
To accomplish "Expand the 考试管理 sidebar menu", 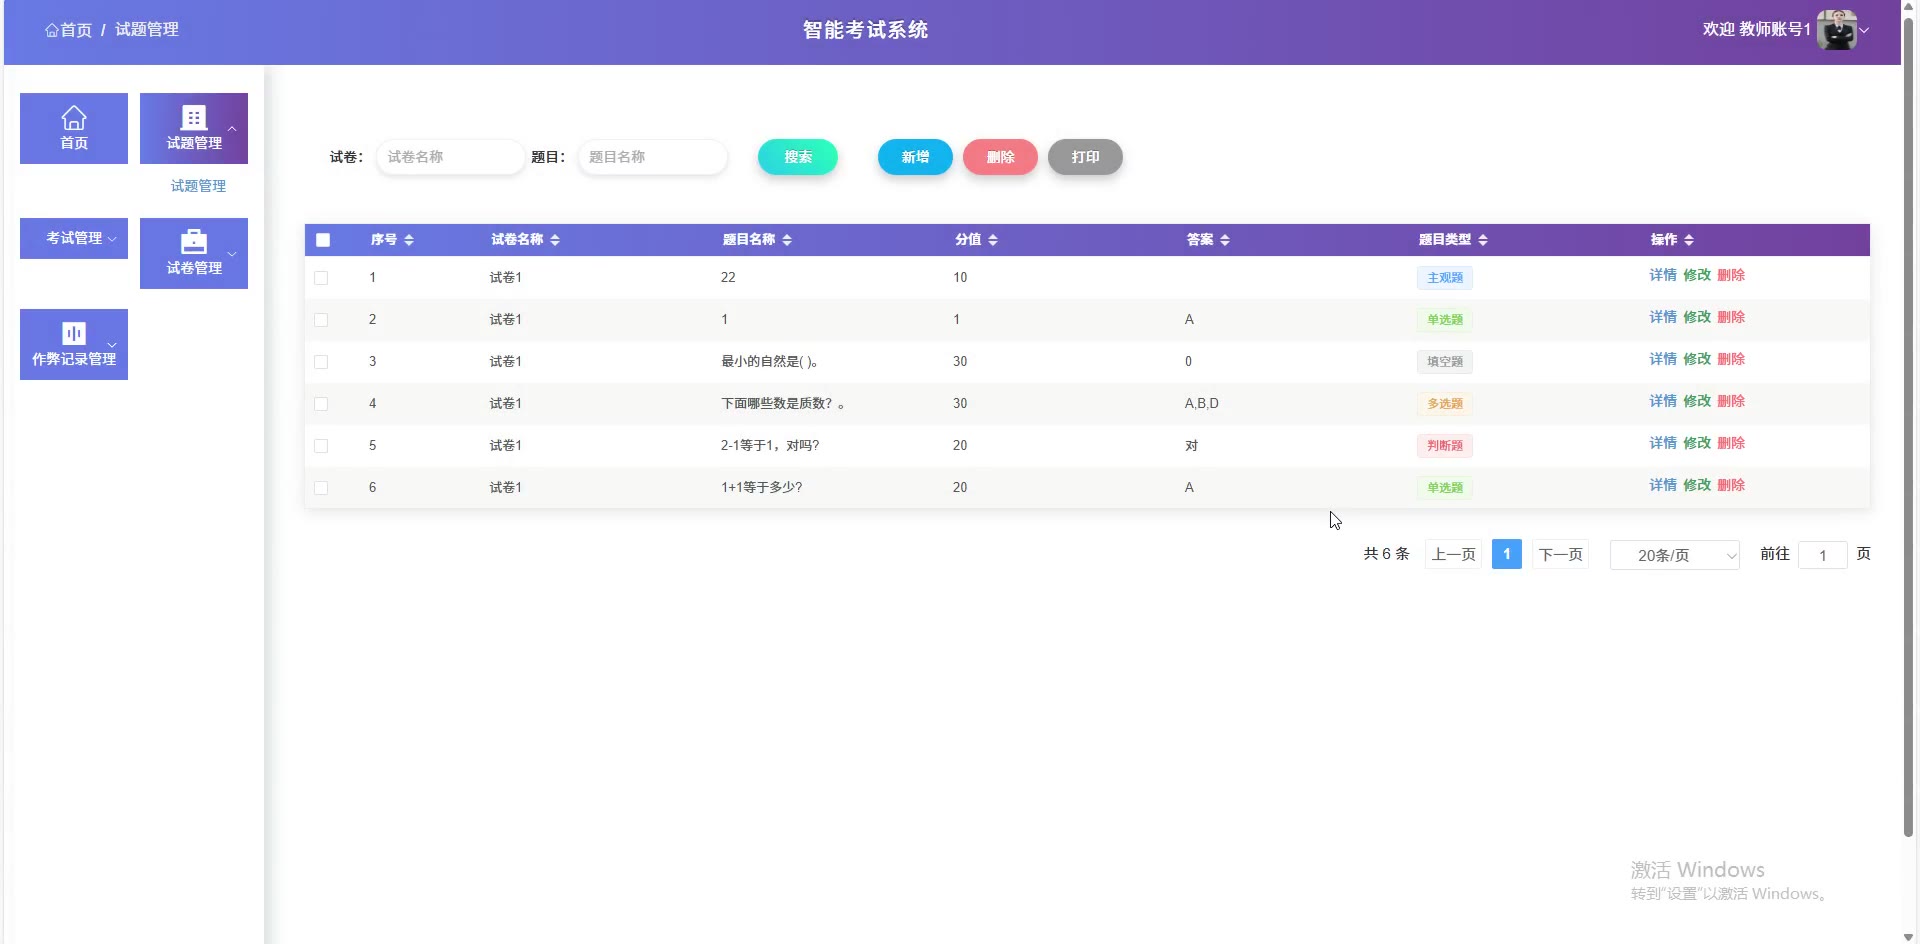I will (x=74, y=238).
